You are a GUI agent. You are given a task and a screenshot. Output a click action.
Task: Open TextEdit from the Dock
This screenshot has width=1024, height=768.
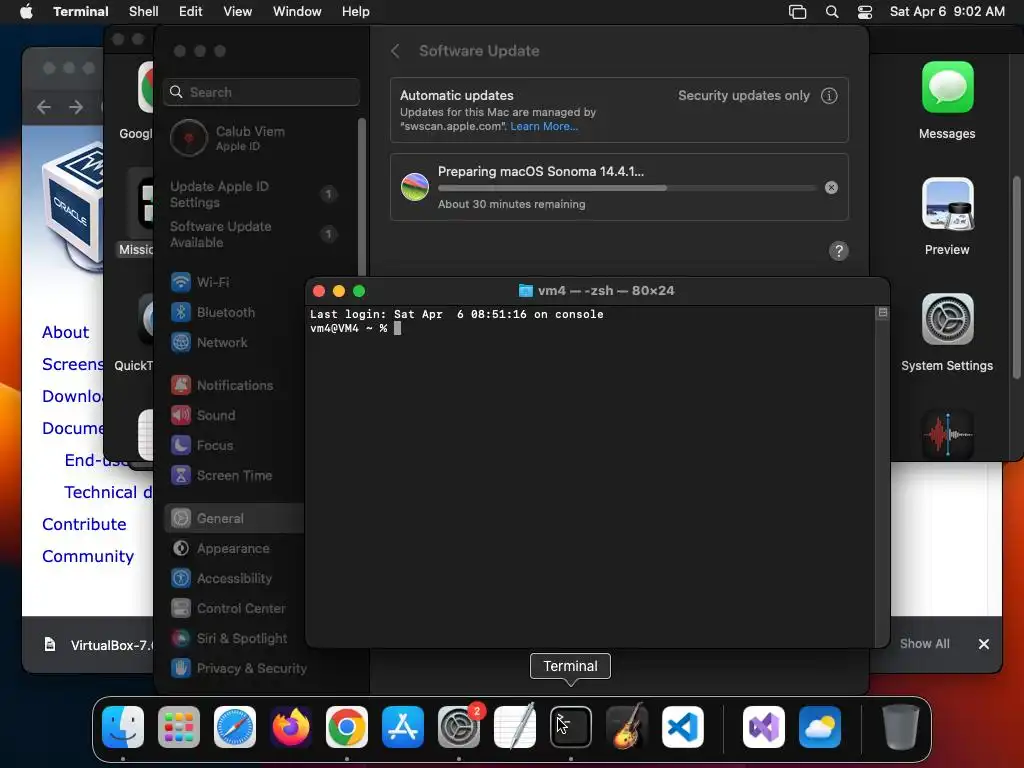[515, 727]
